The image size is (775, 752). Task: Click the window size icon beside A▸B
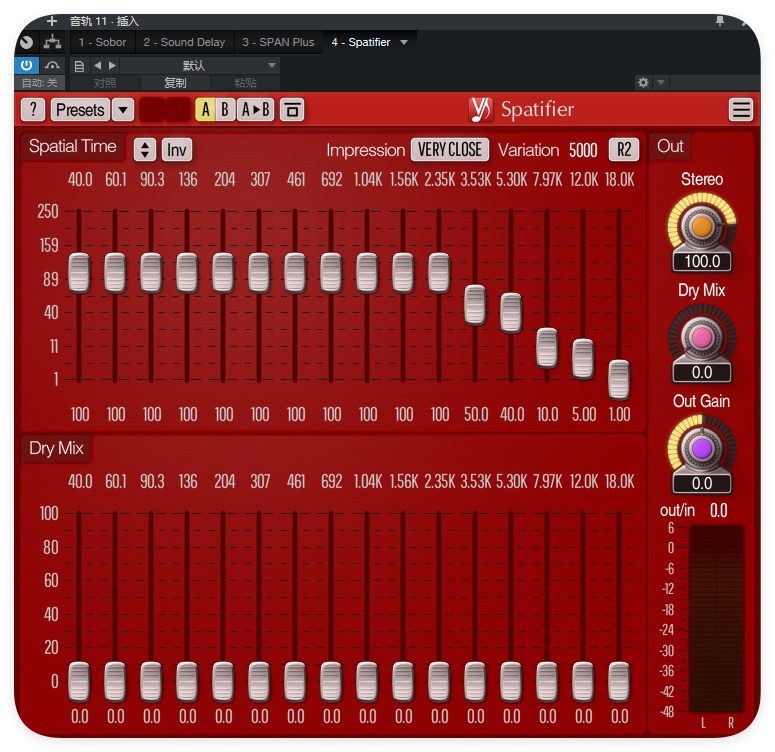tap(292, 109)
